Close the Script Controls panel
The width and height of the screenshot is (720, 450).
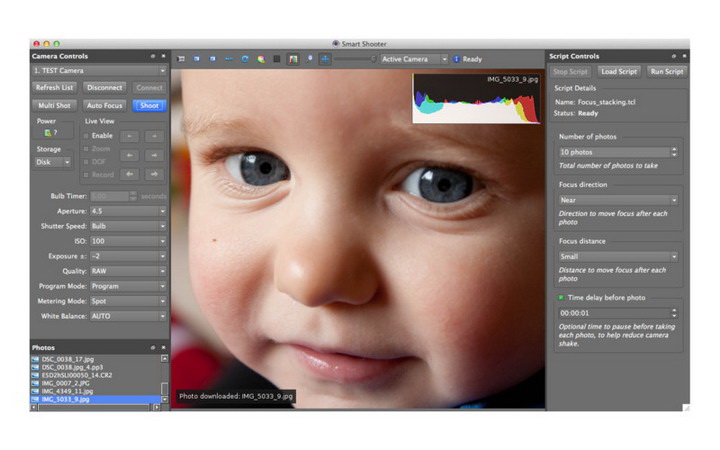pos(684,56)
